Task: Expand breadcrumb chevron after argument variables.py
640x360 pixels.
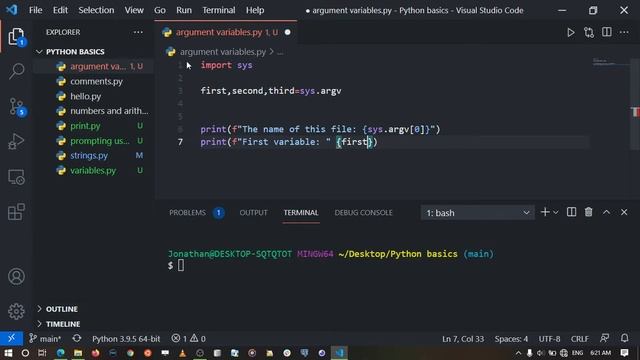Action: click(271, 52)
